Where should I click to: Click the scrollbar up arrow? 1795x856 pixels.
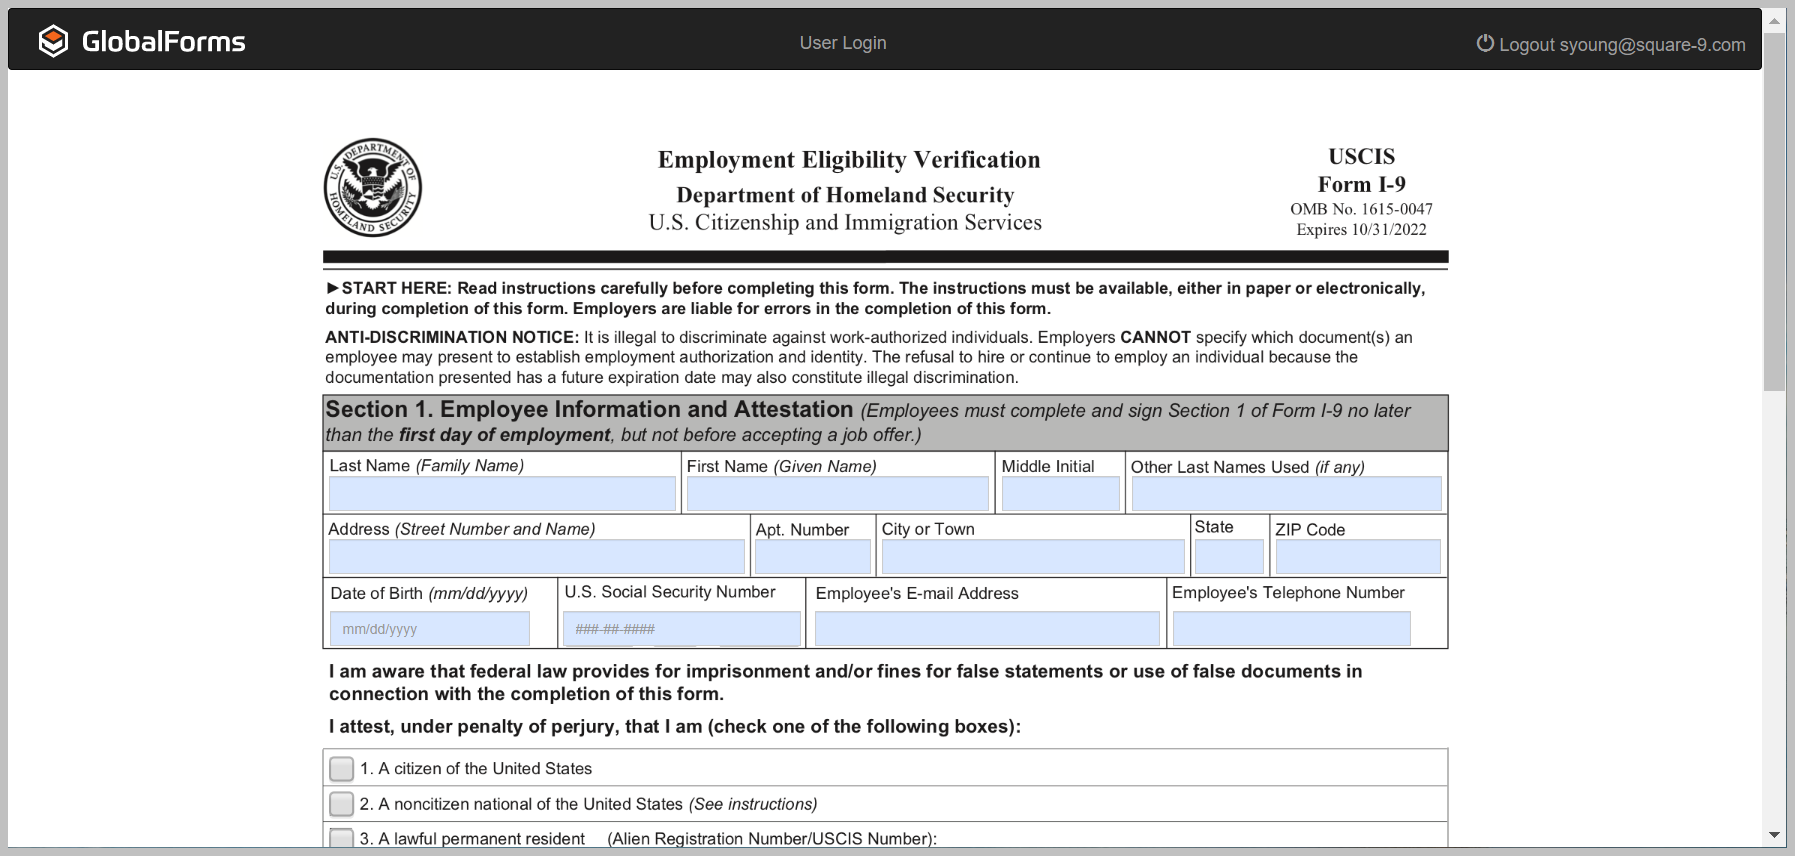click(1774, 21)
